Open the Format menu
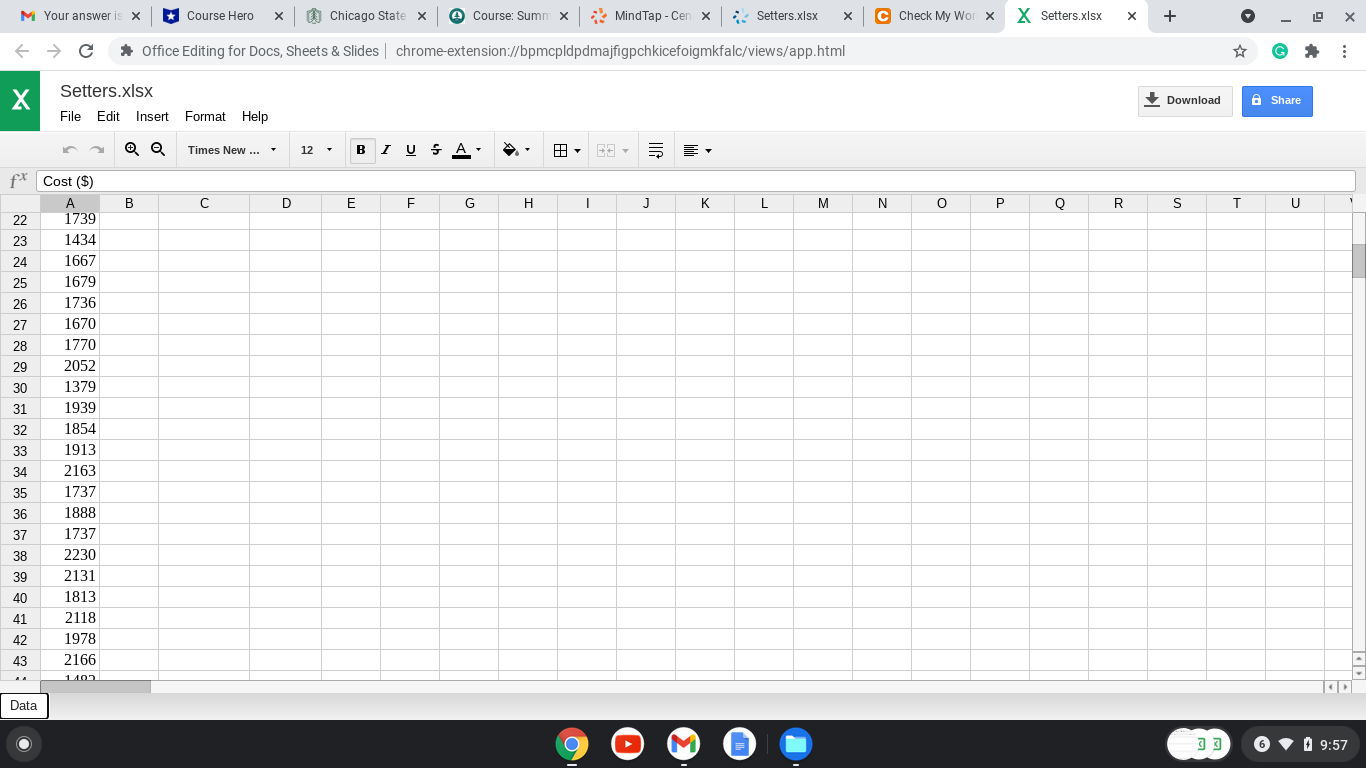 click(205, 116)
